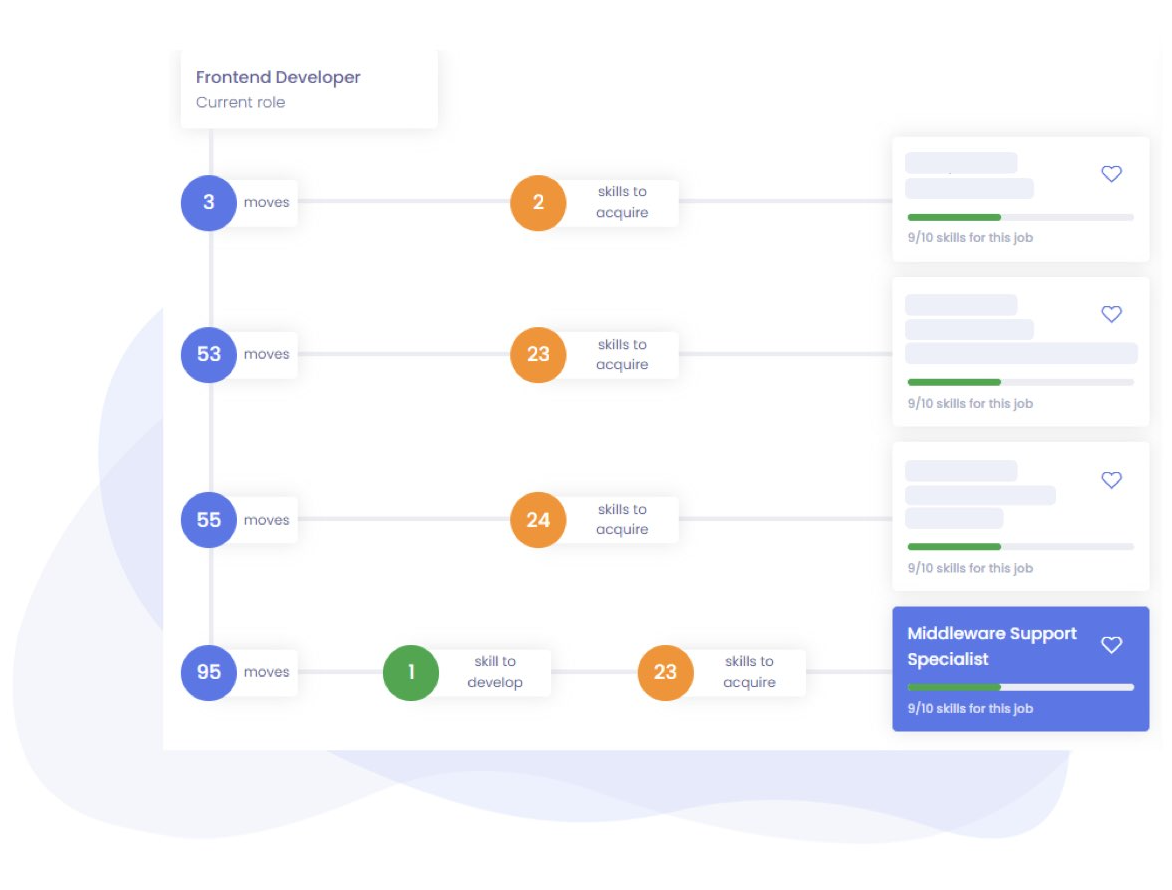Toggle heart on the third job card
1172x890 pixels.
click(1111, 480)
